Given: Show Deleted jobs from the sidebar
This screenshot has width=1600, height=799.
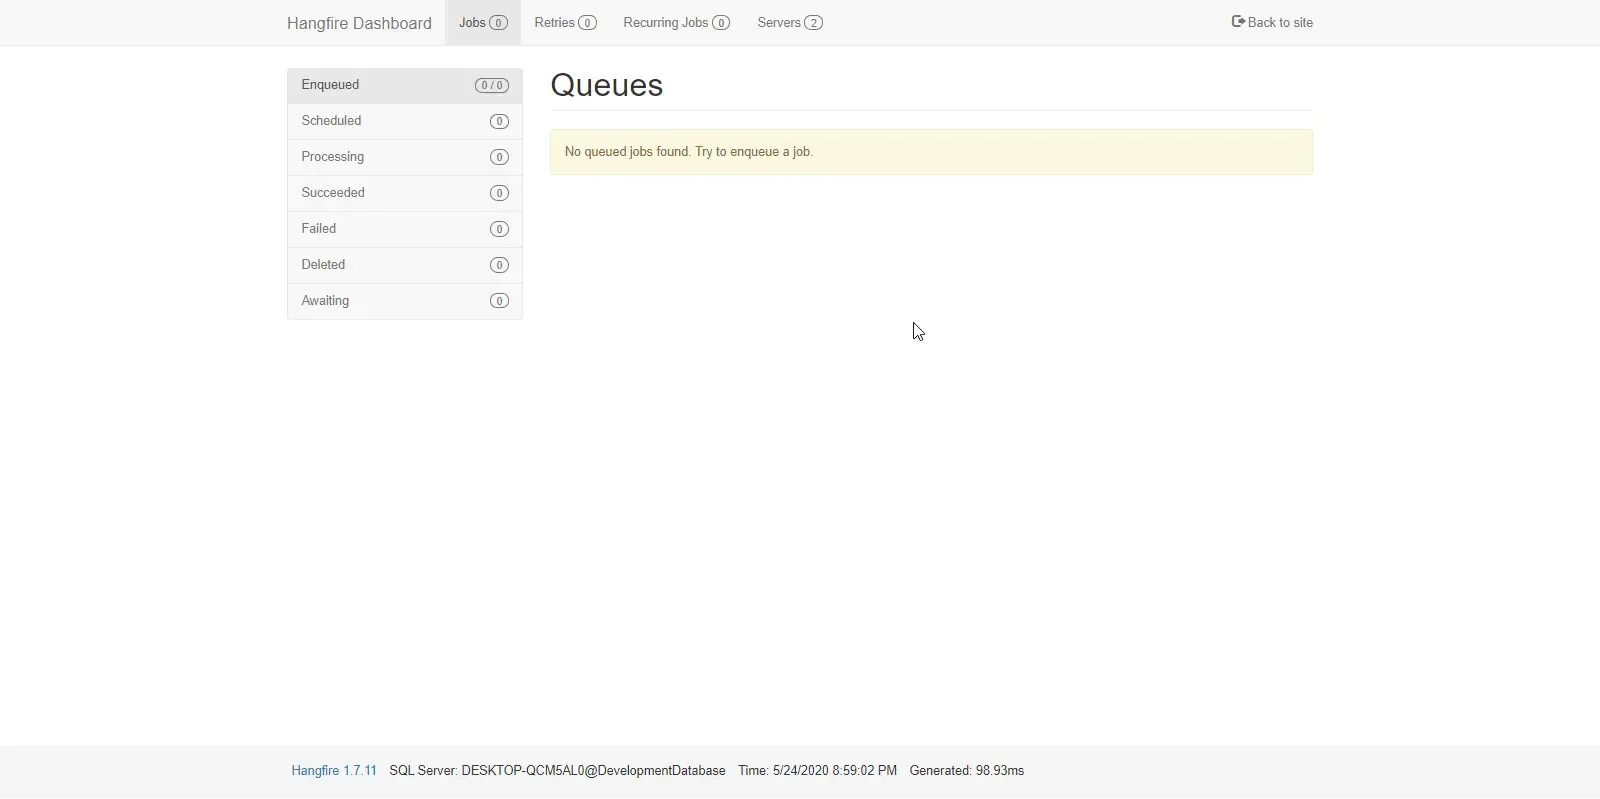Looking at the screenshot, I should click(x=323, y=265).
